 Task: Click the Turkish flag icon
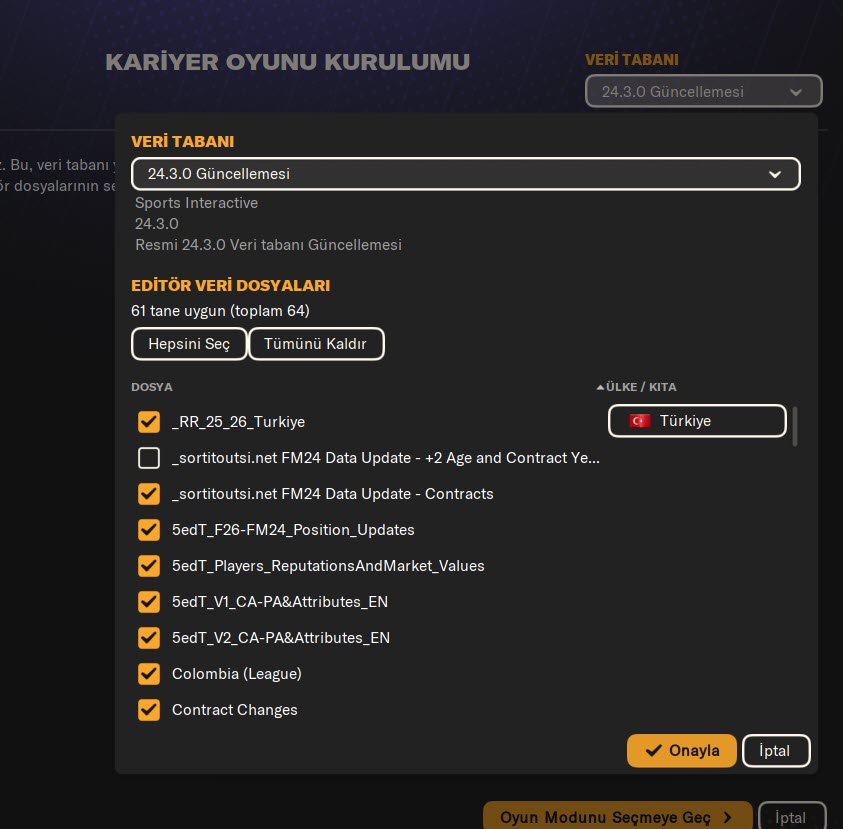639,421
